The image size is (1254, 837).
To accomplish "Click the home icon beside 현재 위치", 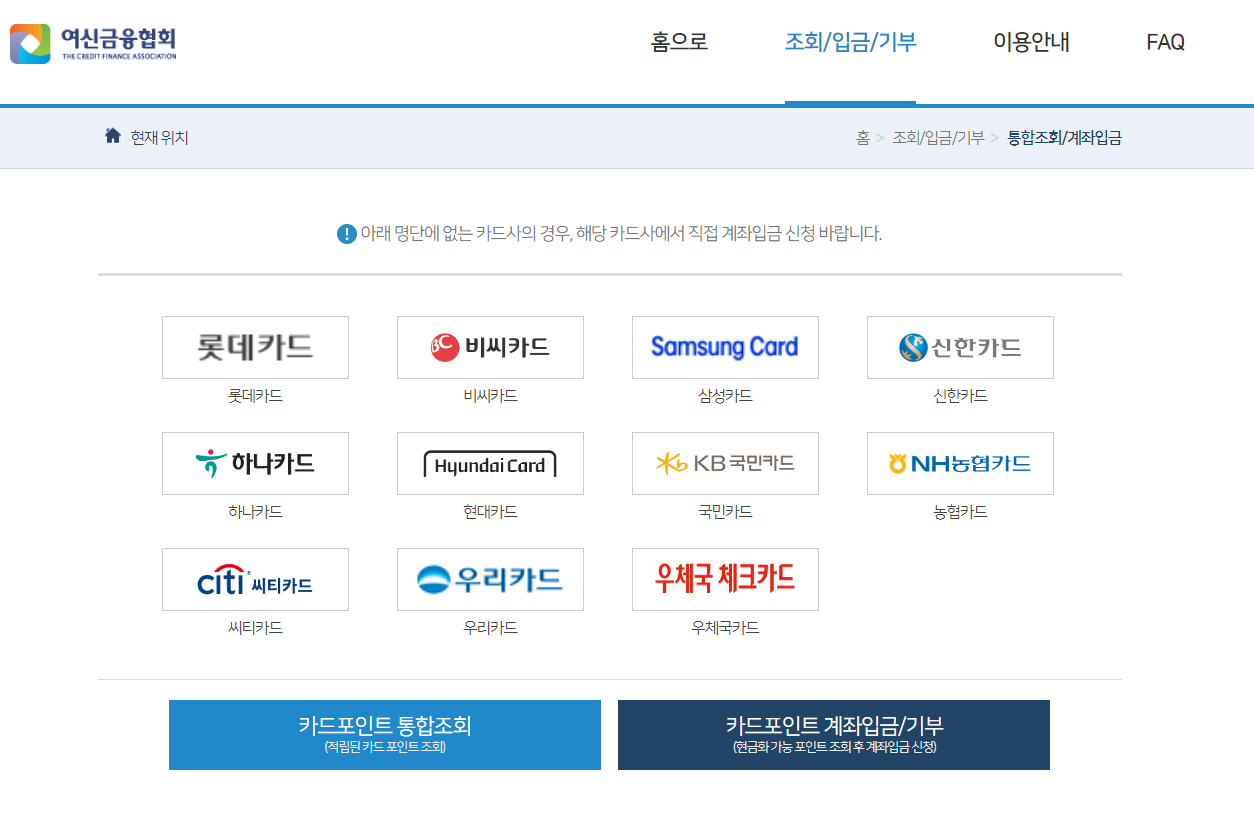I will pyautogui.click(x=113, y=136).
